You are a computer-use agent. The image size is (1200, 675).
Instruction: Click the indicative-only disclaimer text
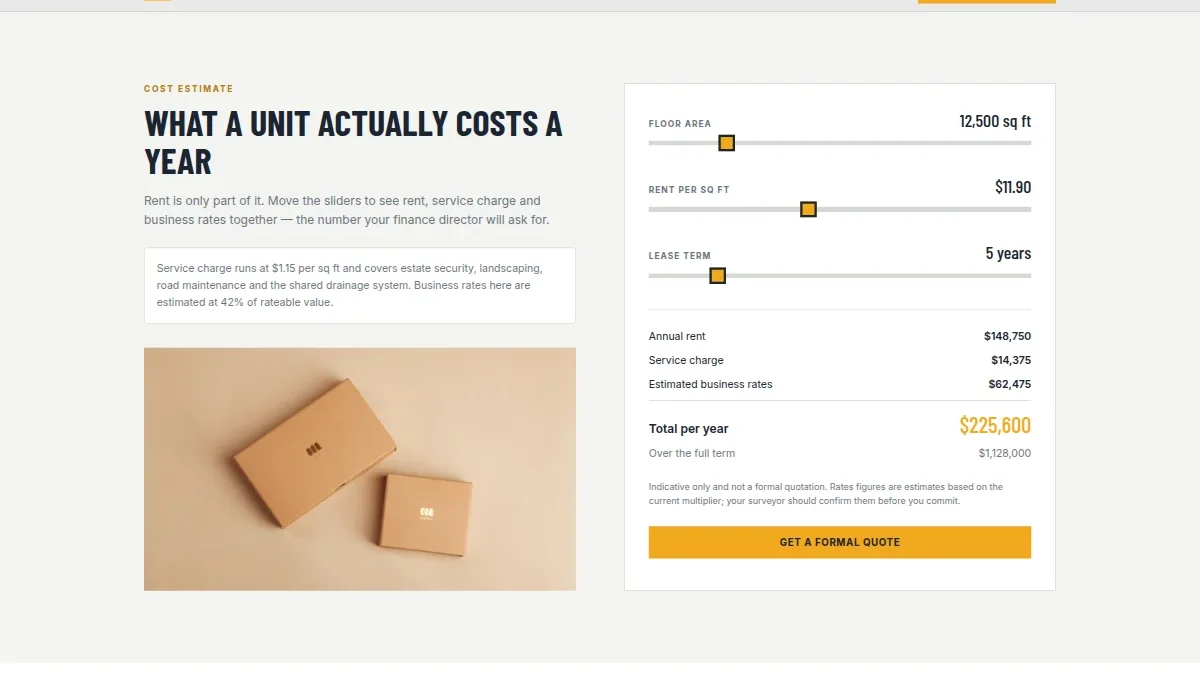click(826, 494)
